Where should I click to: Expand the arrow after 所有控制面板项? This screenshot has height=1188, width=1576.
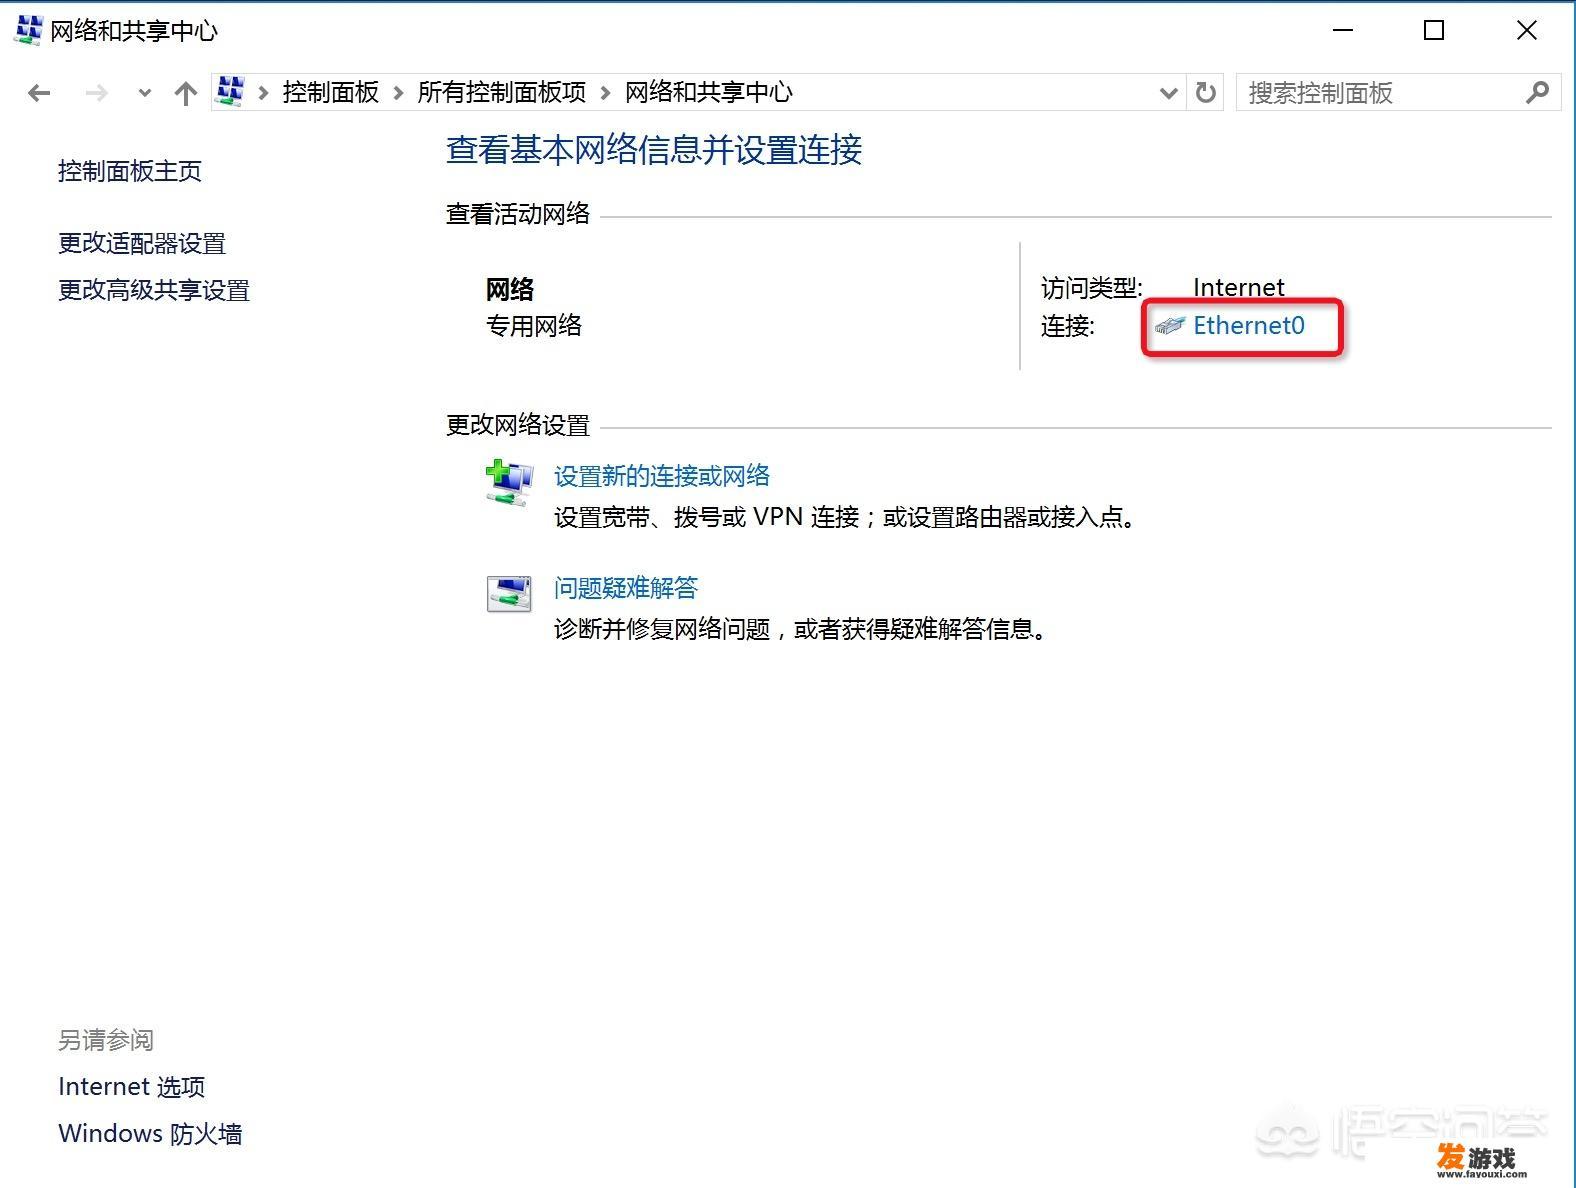(x=606, y=93)
